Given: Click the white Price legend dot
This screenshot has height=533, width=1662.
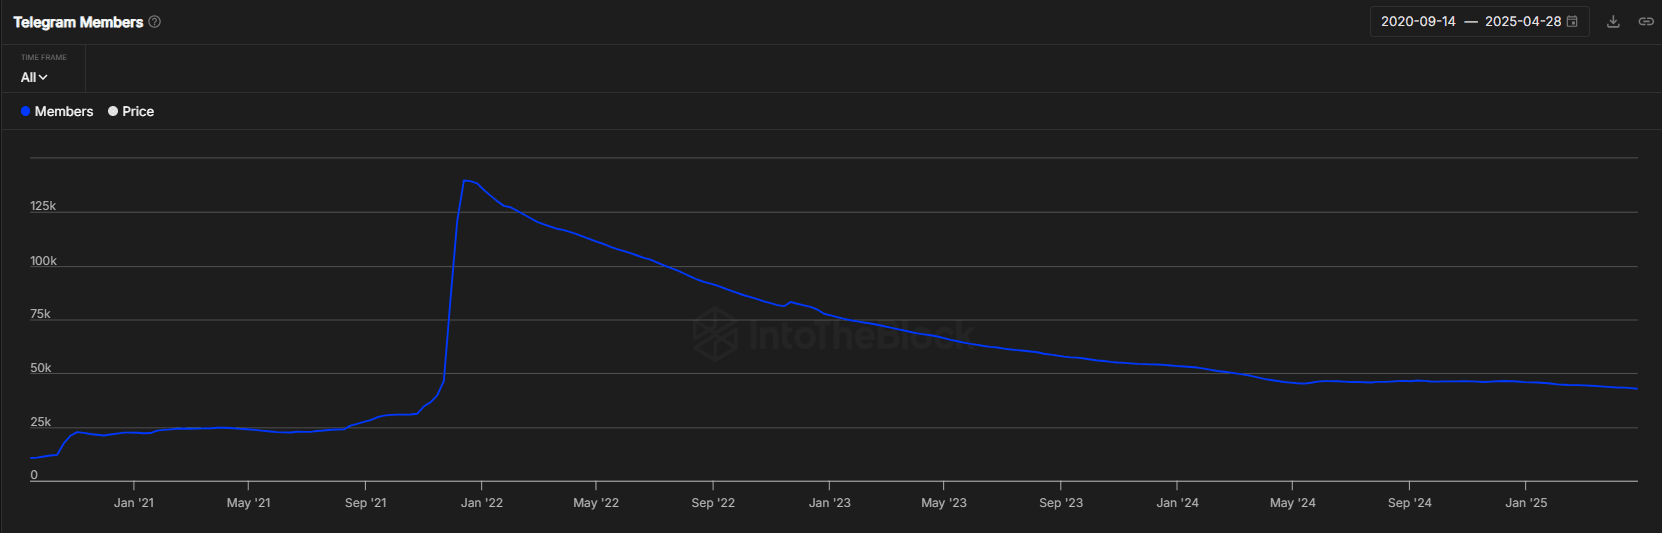Looking at the screenshot, I should (x=113, y=111).
